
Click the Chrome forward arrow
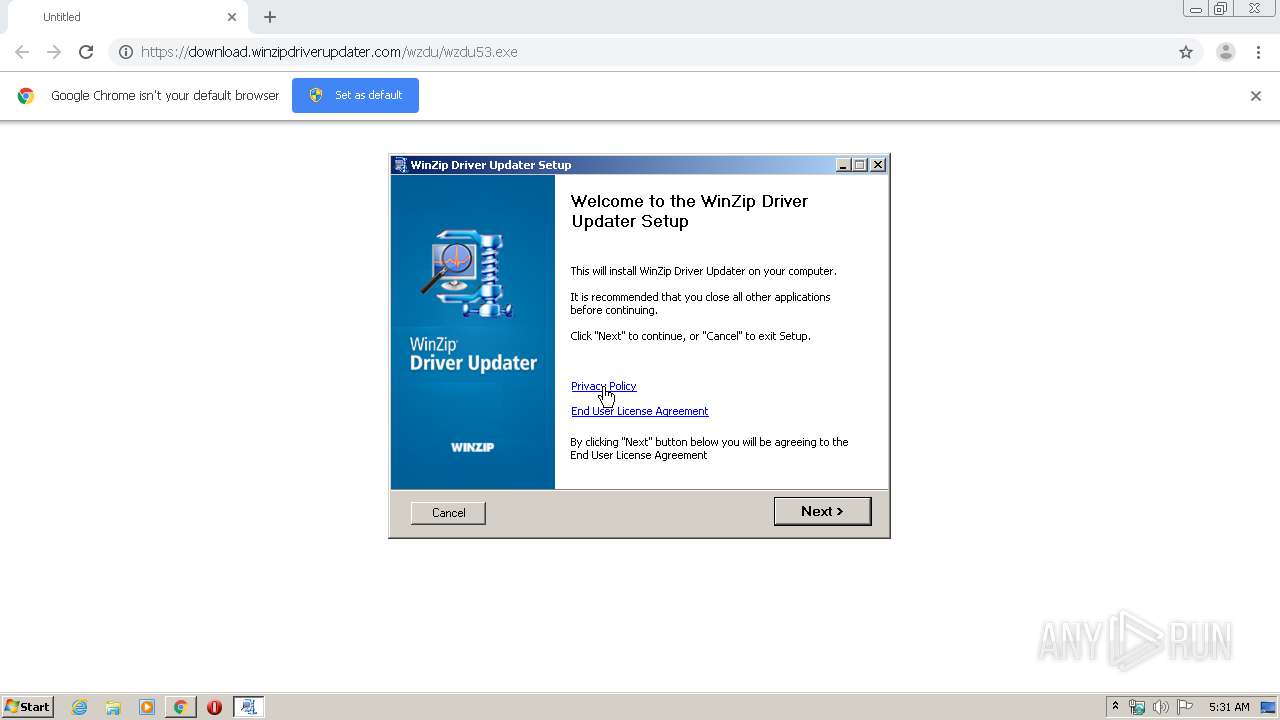click(x=54, y=52)
